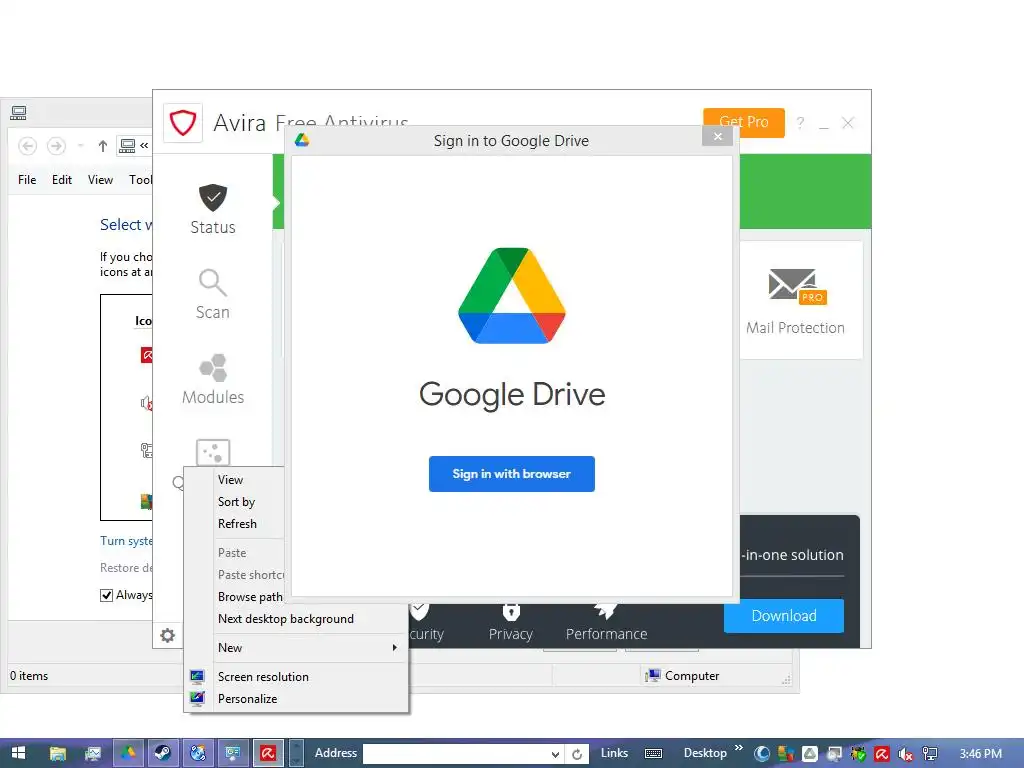Click Google Drive taskbar button
This screenshot has width=1024, height=768.
tap(128, 753)
